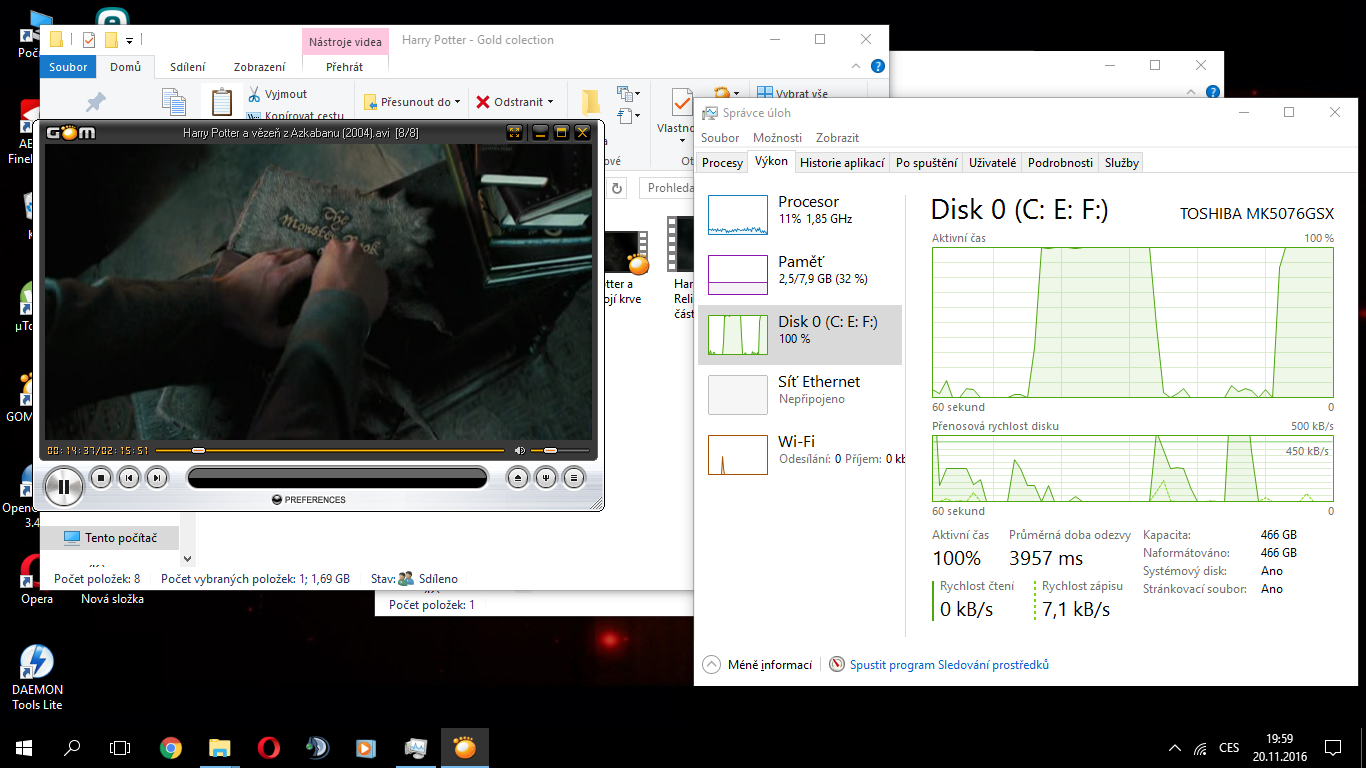This screenshot has height=768, width=1366.
Task: Click the GOM logo menu
Action: pyautogui.click(x=72, y=132)
